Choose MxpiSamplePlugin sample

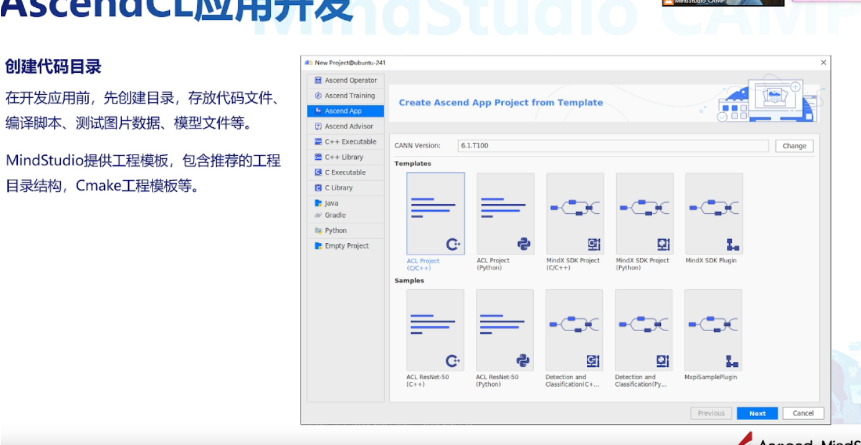[713, 330]
